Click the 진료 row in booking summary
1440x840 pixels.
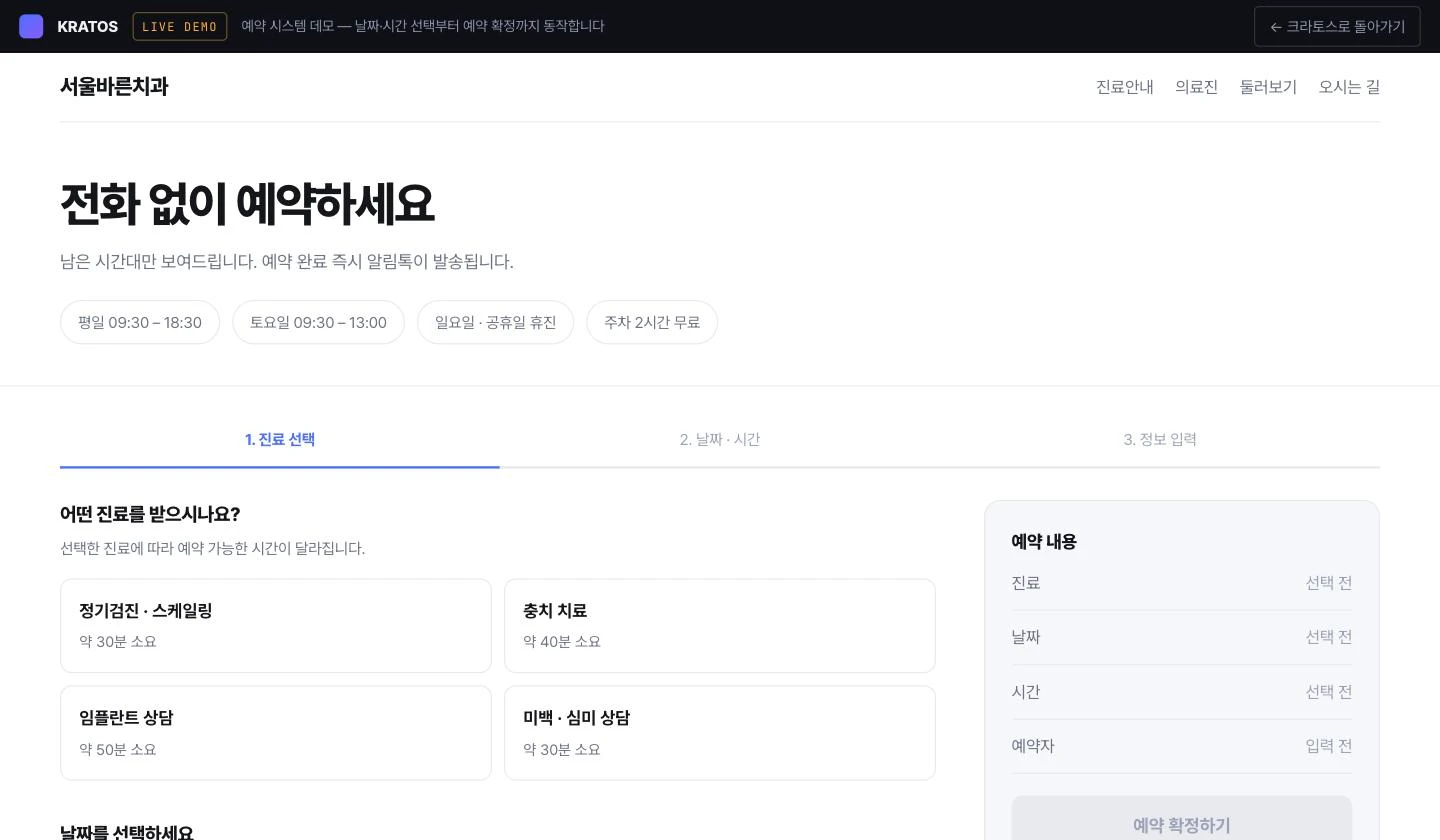tap(1182, 583)
